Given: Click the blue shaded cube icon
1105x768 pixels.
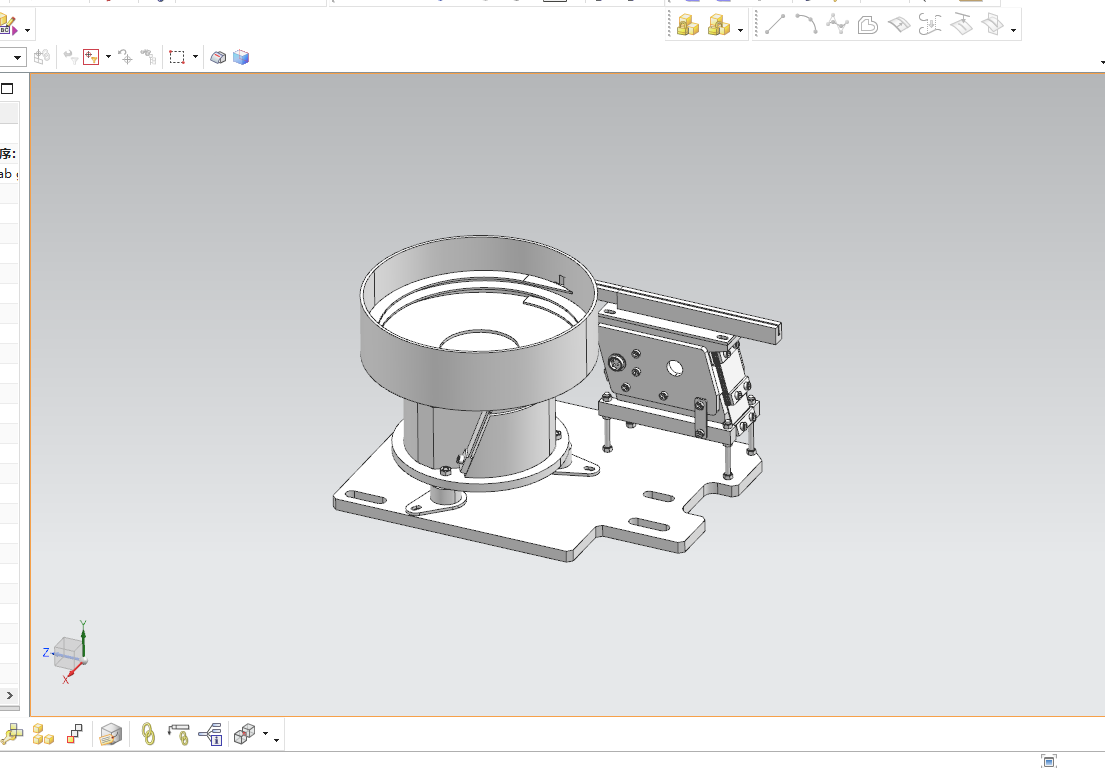Looking at the screenshot, I should tap(241, 57).
